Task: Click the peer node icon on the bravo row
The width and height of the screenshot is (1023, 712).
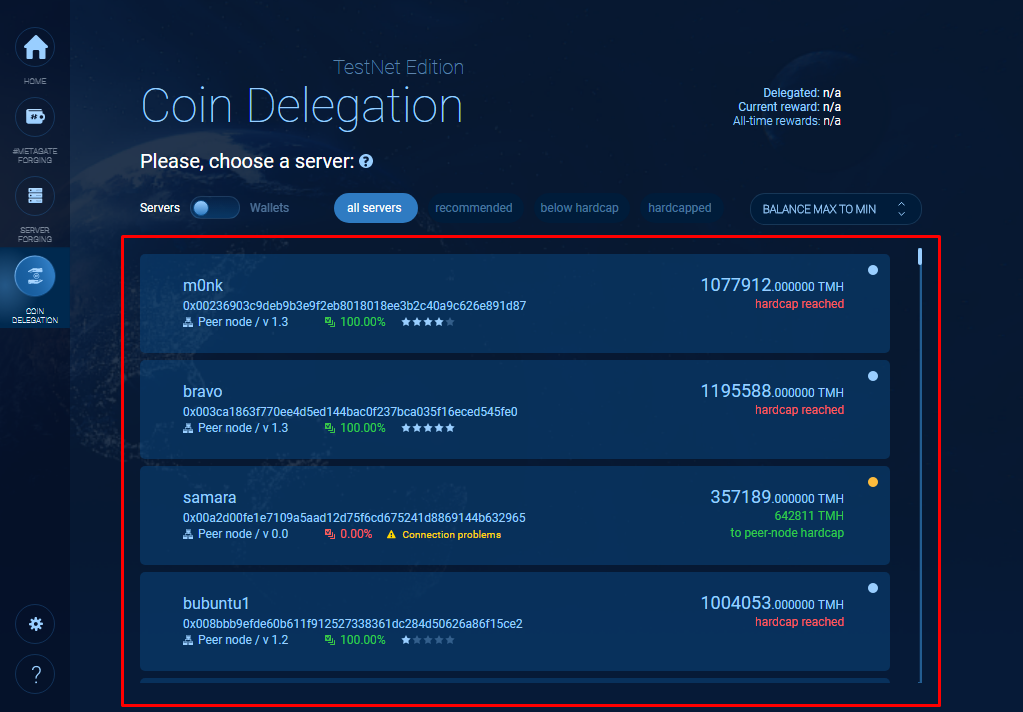Action: tap(188, 428)
